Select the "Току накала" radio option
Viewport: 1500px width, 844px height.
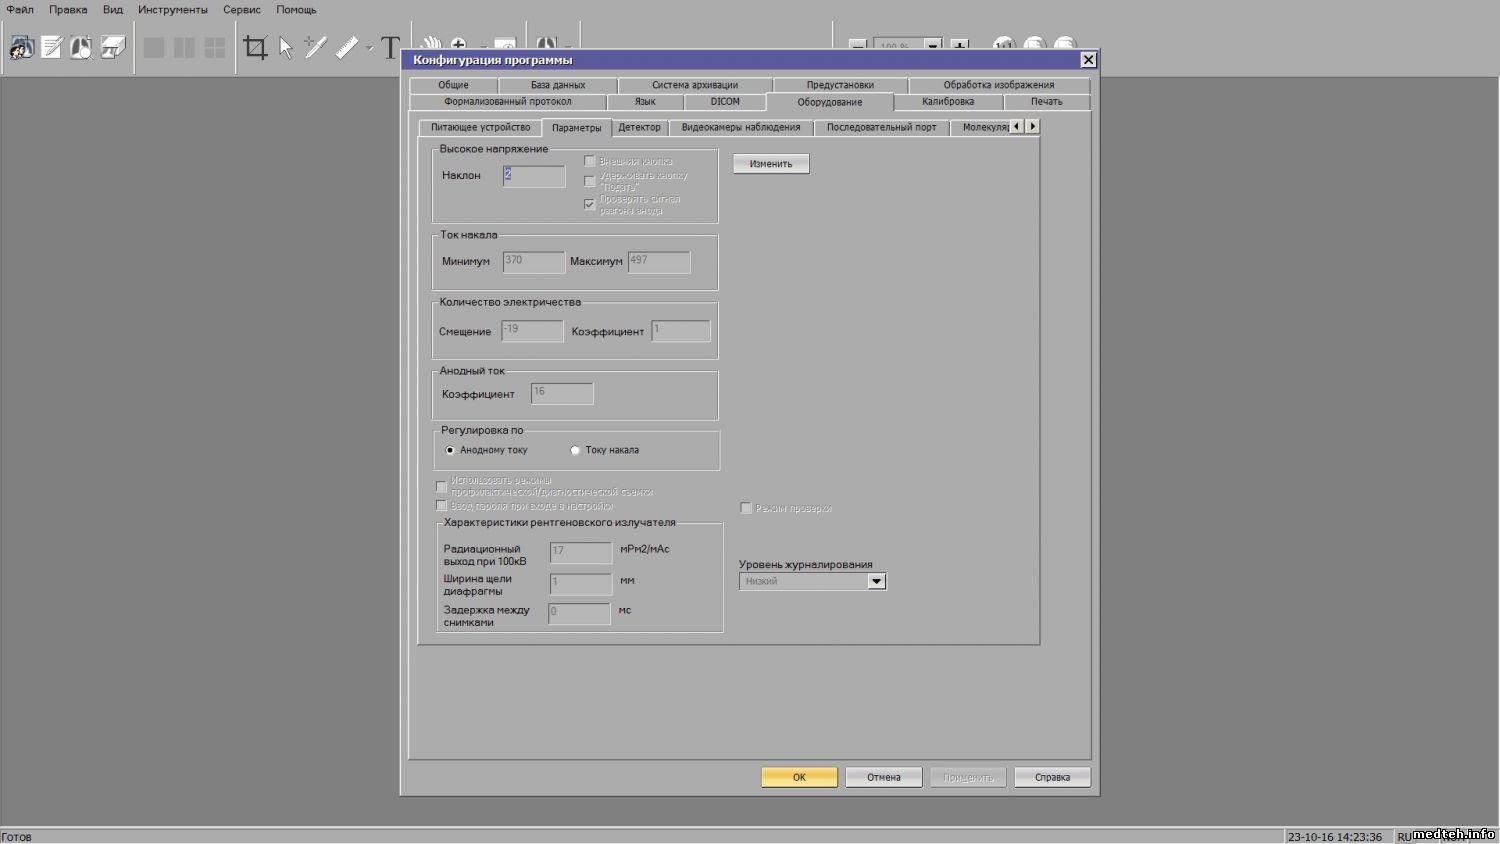[x=575, y=450]
